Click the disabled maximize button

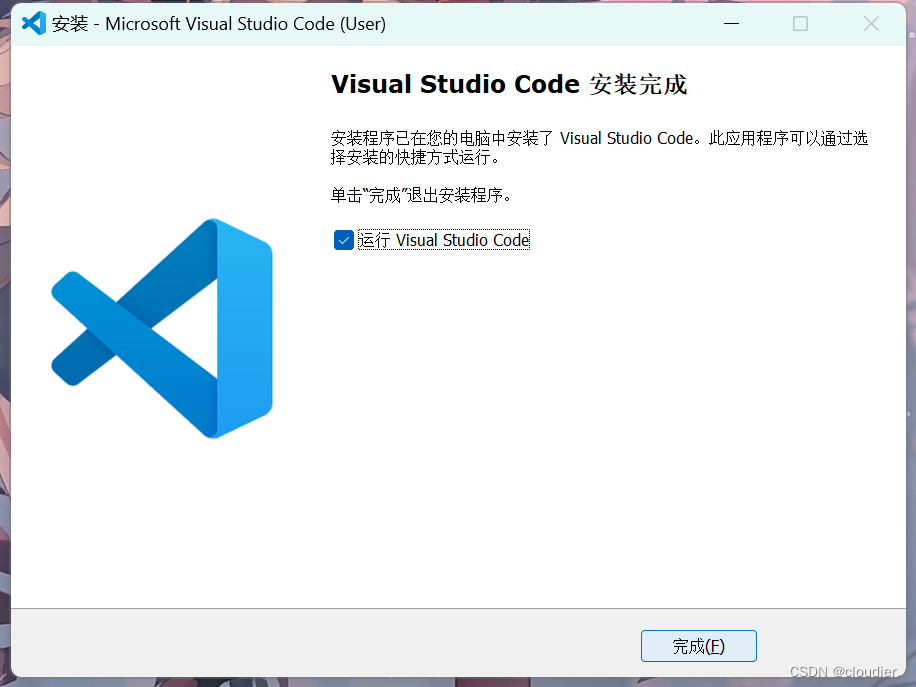tap(800, 24)
